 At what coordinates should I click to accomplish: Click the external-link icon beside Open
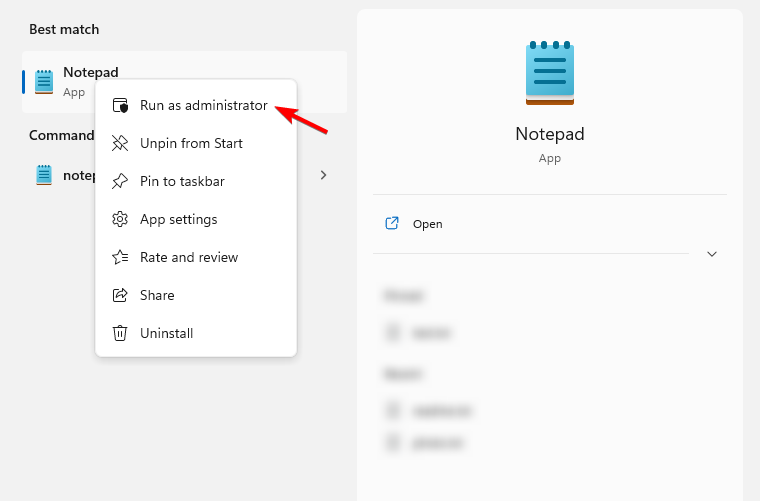click(392, 224)
